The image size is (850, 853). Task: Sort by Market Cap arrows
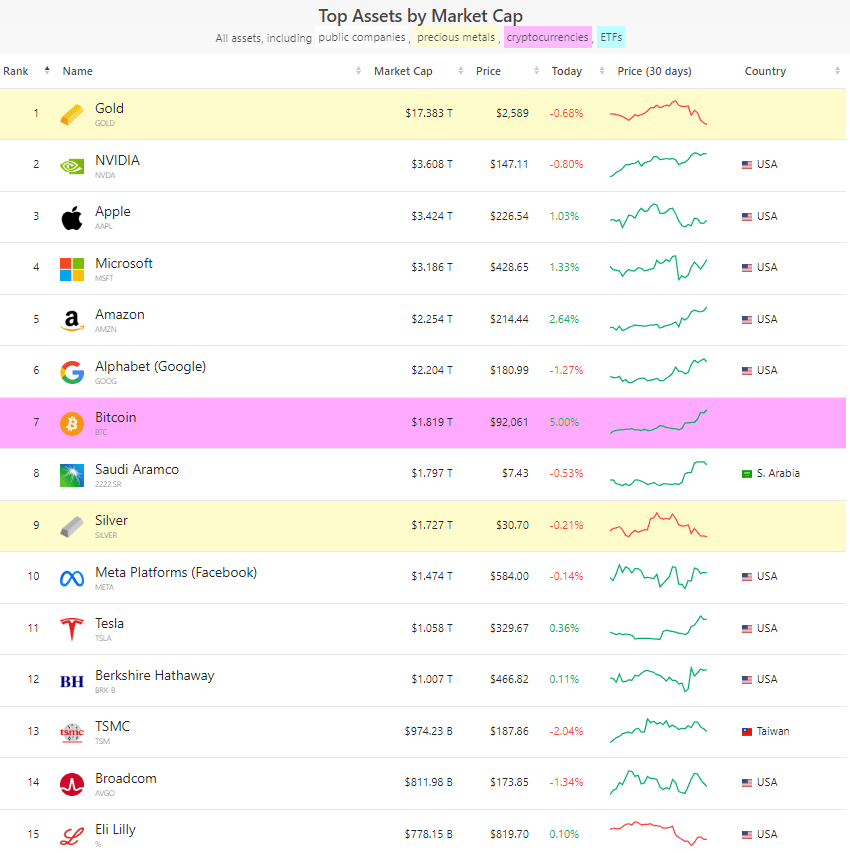click(x=461, y=70)
